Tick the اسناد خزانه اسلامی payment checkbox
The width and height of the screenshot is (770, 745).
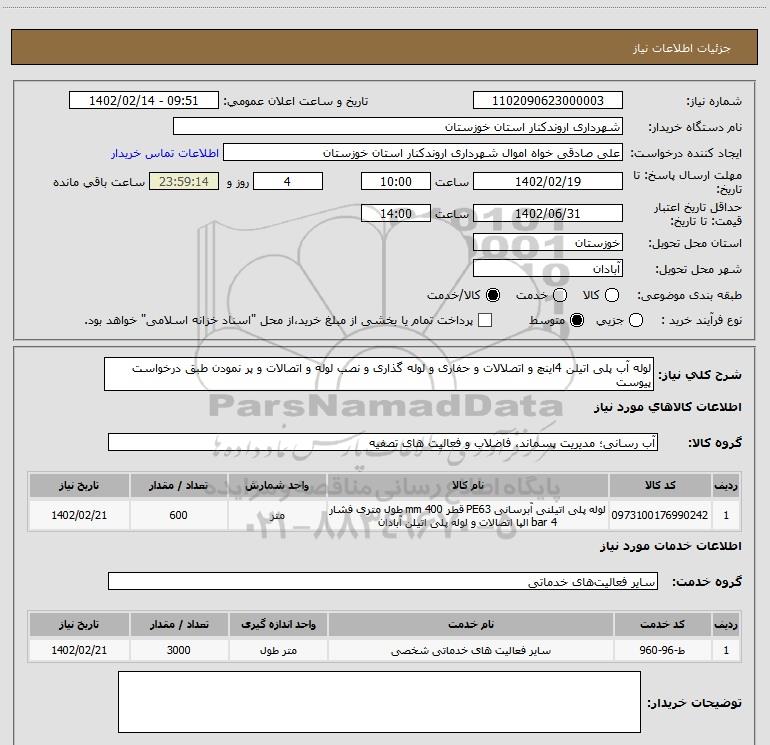485,320
